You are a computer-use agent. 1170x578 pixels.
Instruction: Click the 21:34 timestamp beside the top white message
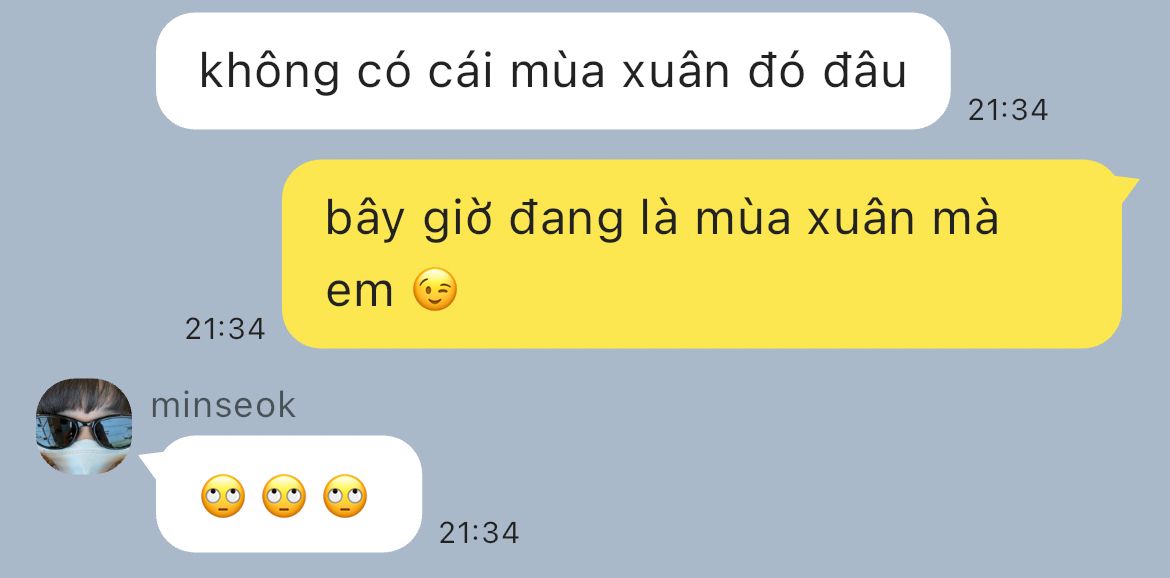pos(1008,110)
